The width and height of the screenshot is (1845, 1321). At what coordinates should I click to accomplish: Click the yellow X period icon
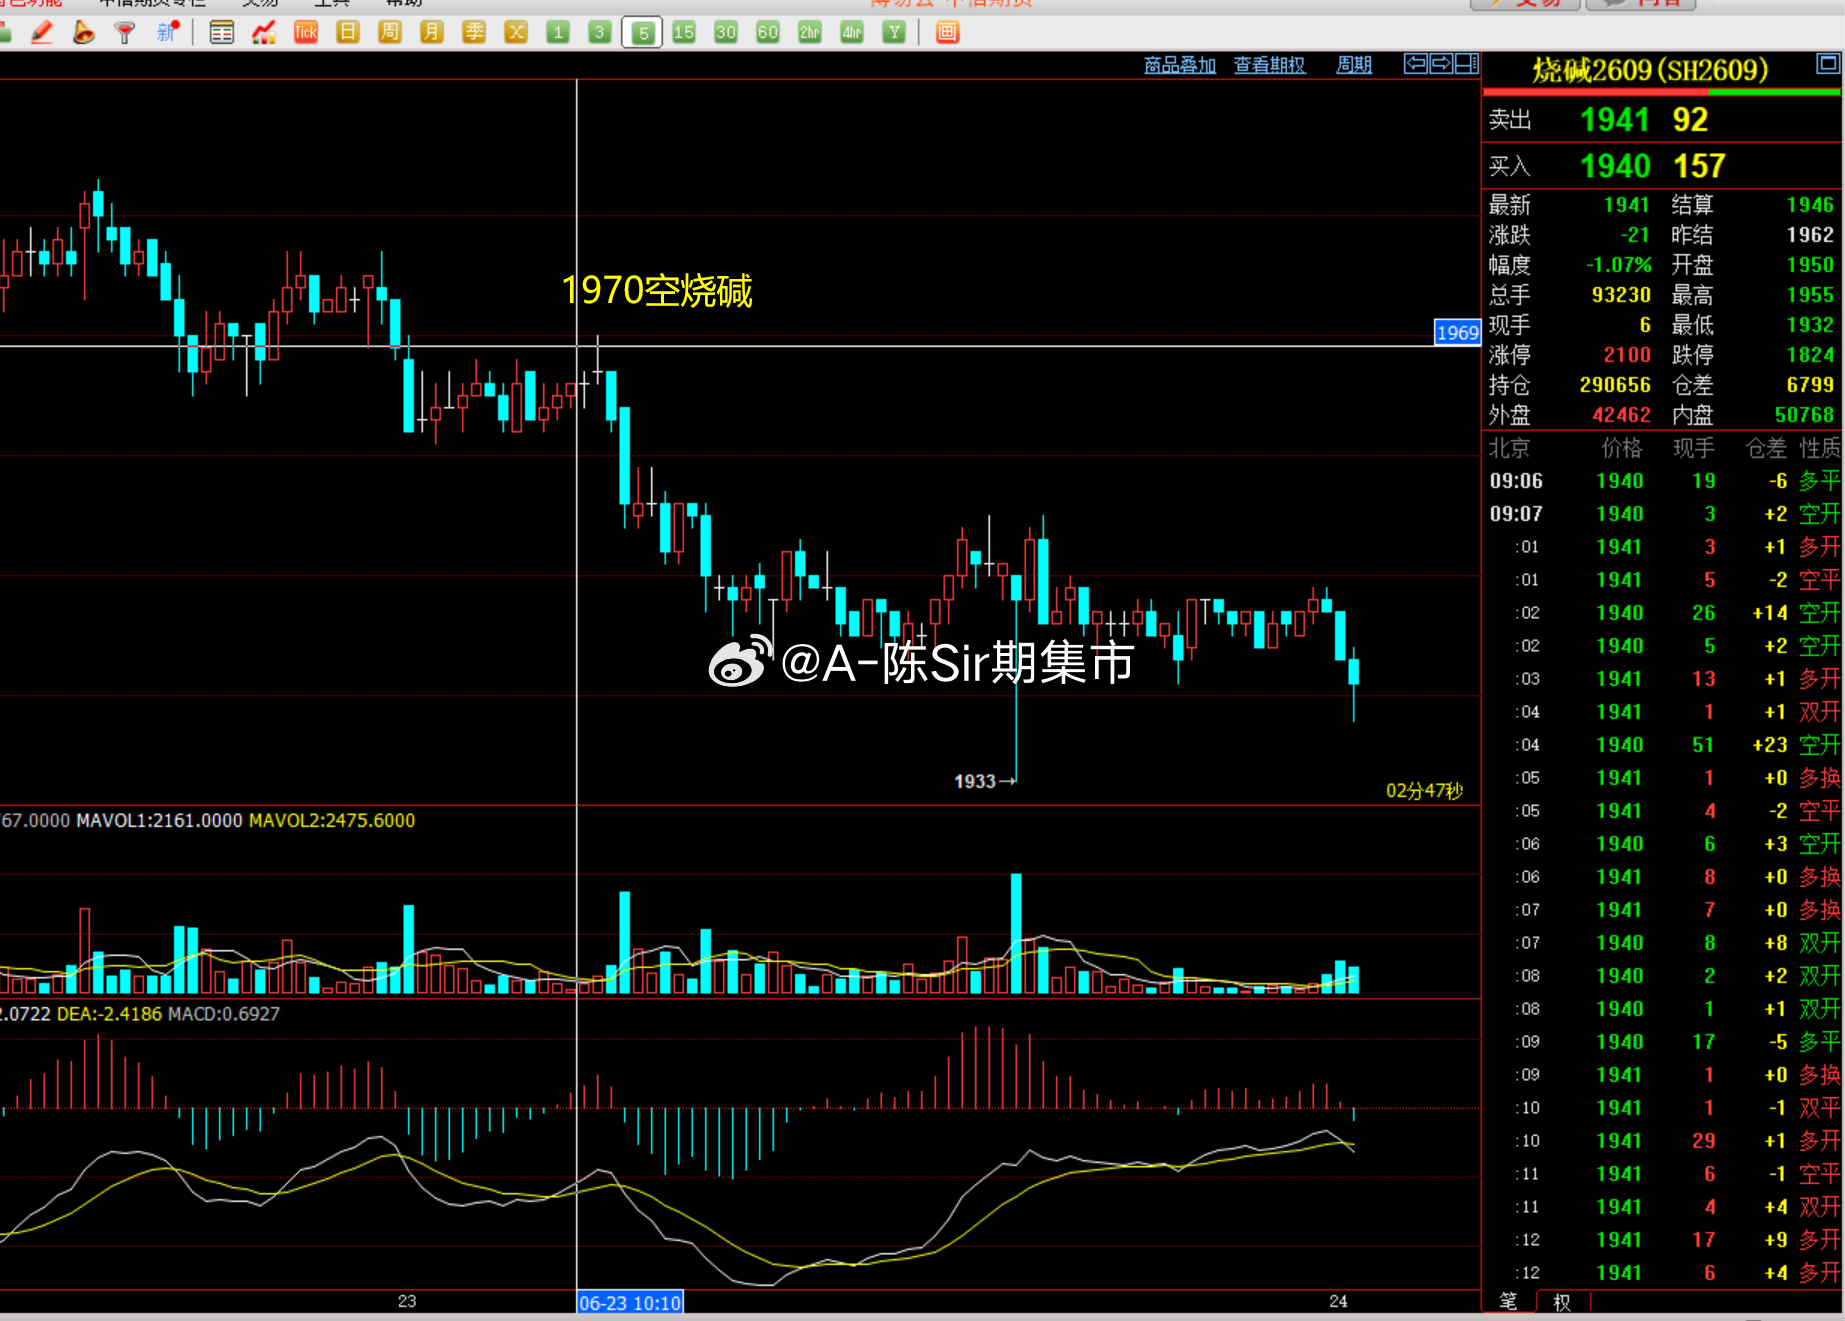[516, 32]
